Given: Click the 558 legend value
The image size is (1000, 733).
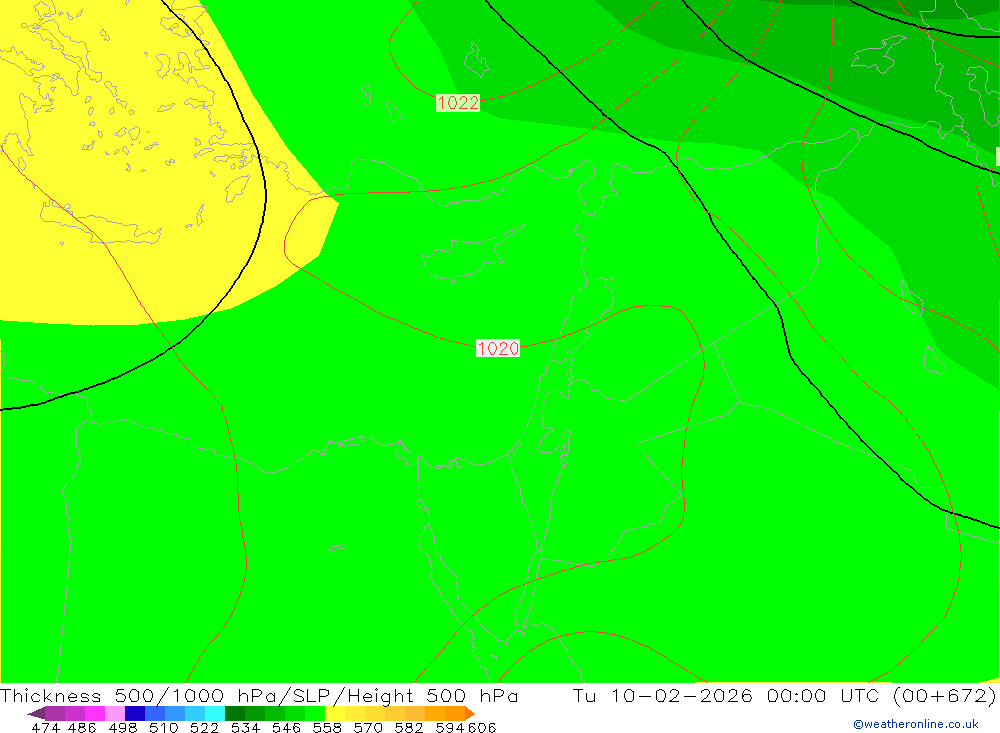Looking at the screenshot, I should 327,727.
